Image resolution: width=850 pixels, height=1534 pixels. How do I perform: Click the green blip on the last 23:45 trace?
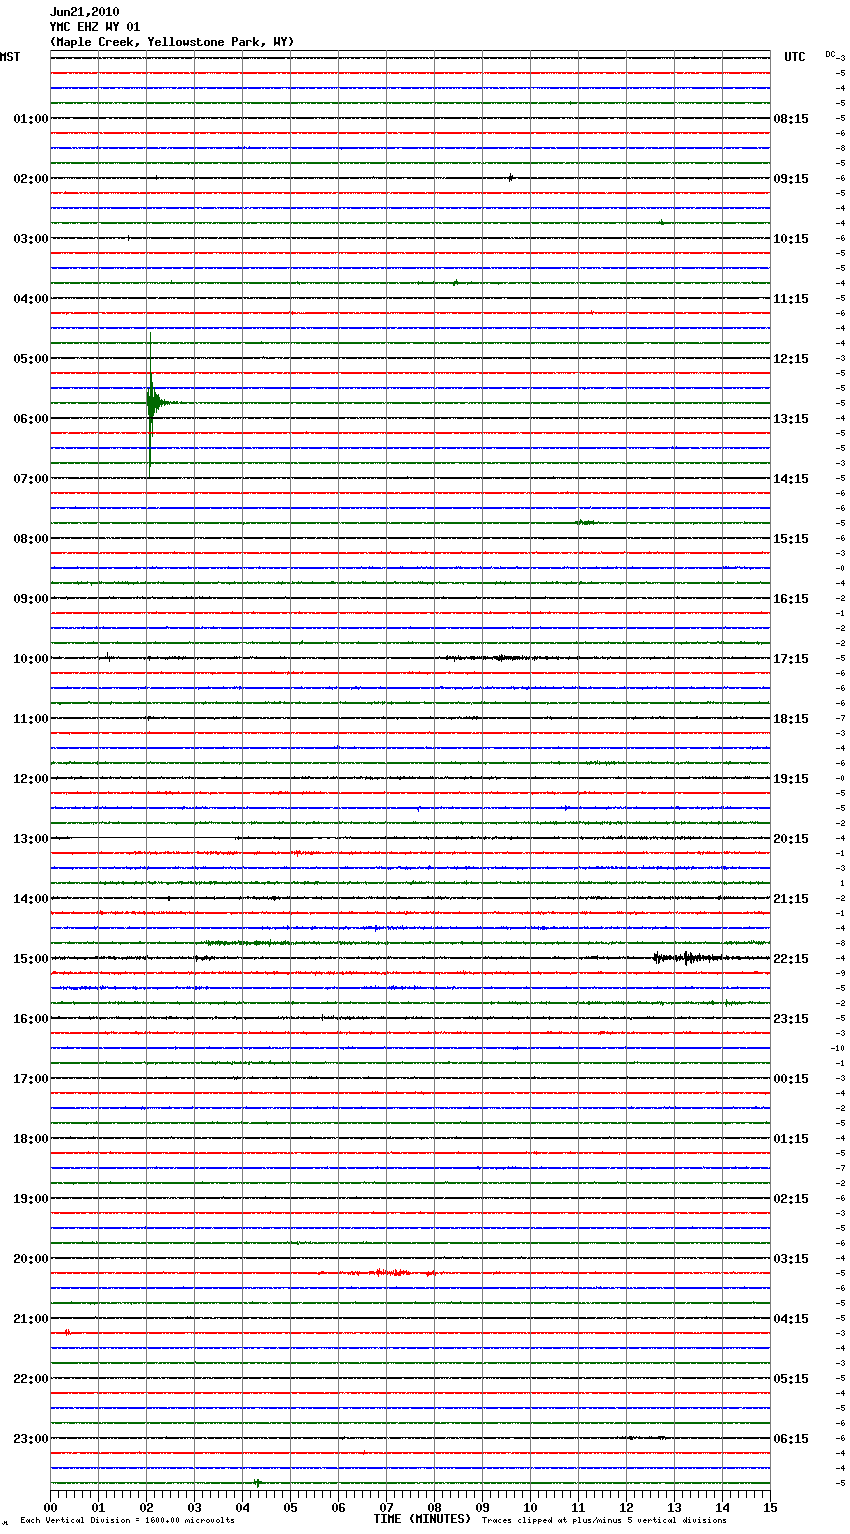(x=257, y=1483)
